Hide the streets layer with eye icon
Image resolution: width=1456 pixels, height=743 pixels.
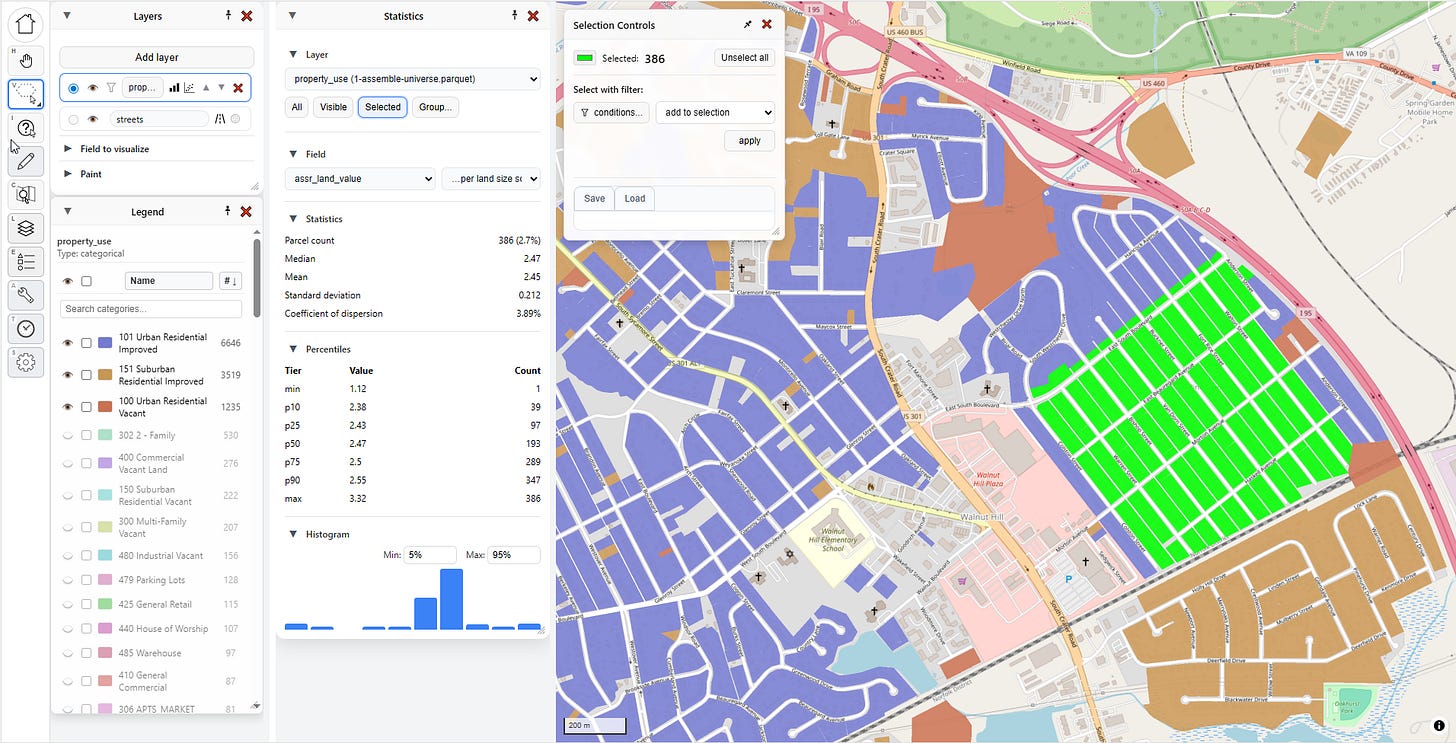pyautogui.click(x=92, y=119)
